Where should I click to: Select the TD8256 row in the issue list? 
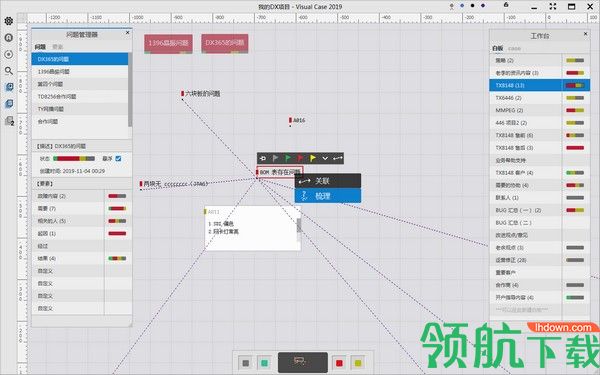(x=80, y=96)
